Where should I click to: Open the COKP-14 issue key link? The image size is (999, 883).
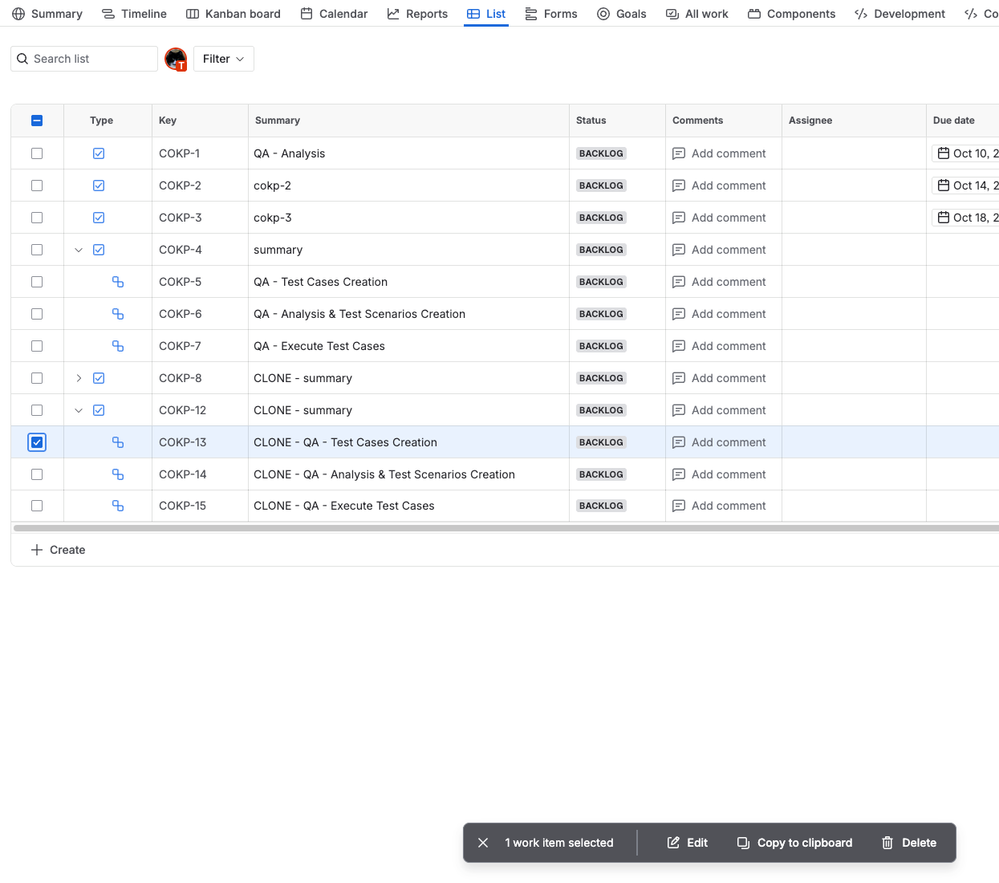[183, 474]
